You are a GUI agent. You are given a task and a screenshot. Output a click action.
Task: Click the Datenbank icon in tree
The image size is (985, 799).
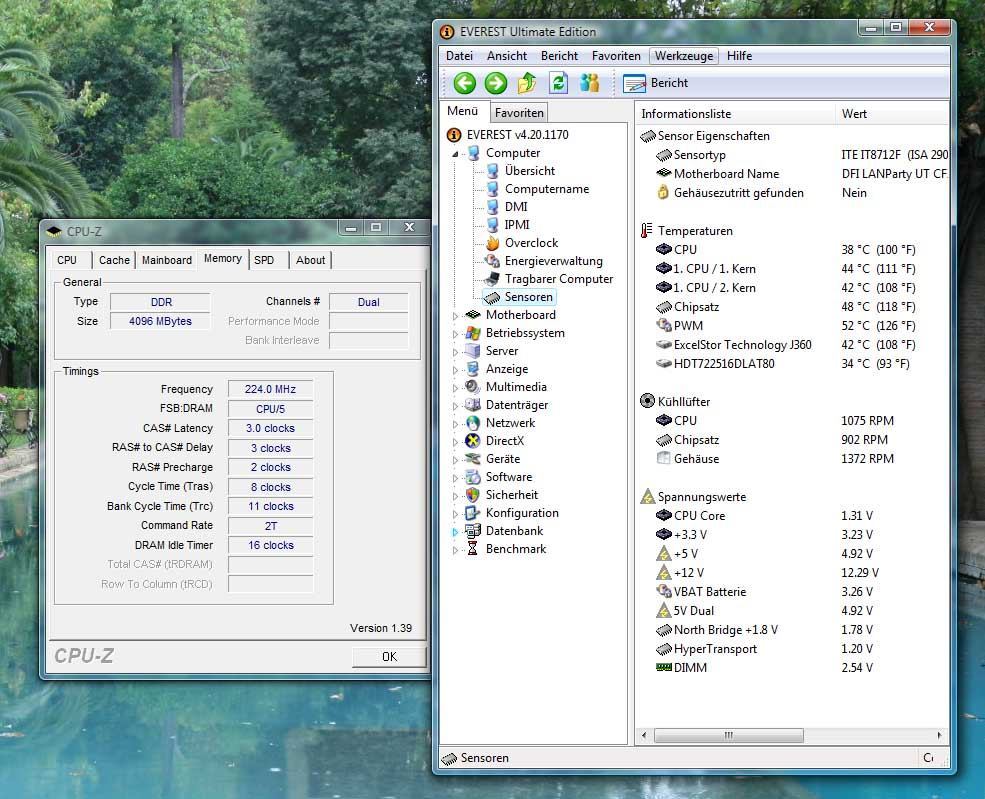point(473,531)
